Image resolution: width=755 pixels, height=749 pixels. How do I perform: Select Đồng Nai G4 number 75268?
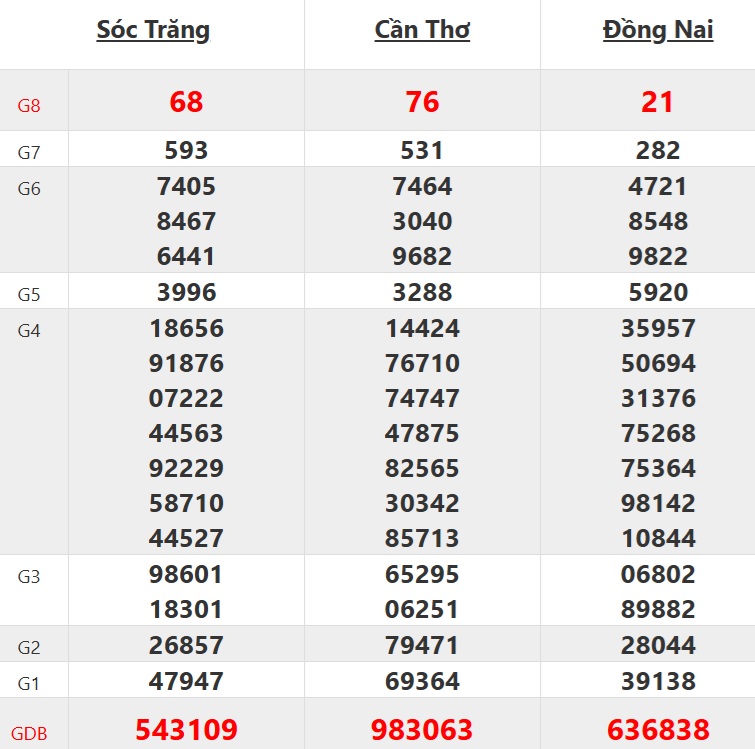click(x=658, y=433)
